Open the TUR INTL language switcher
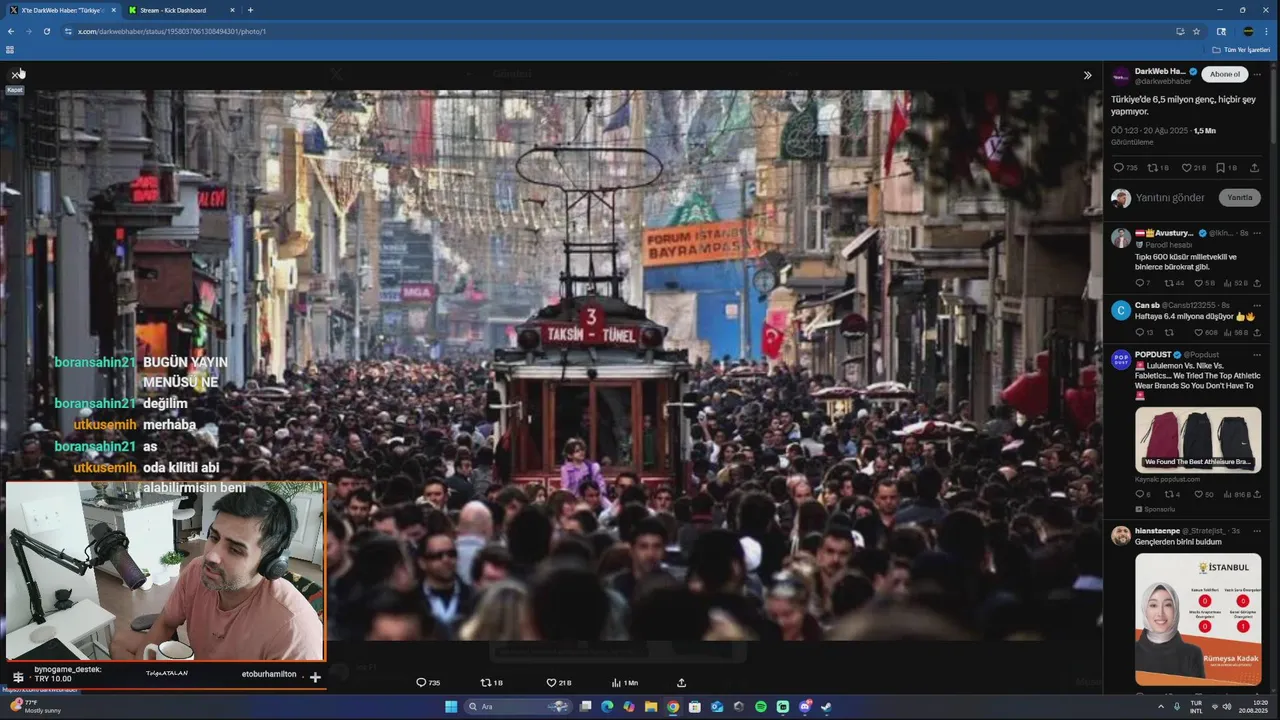The image size is (1280, 720). (x=1196, y=706)
